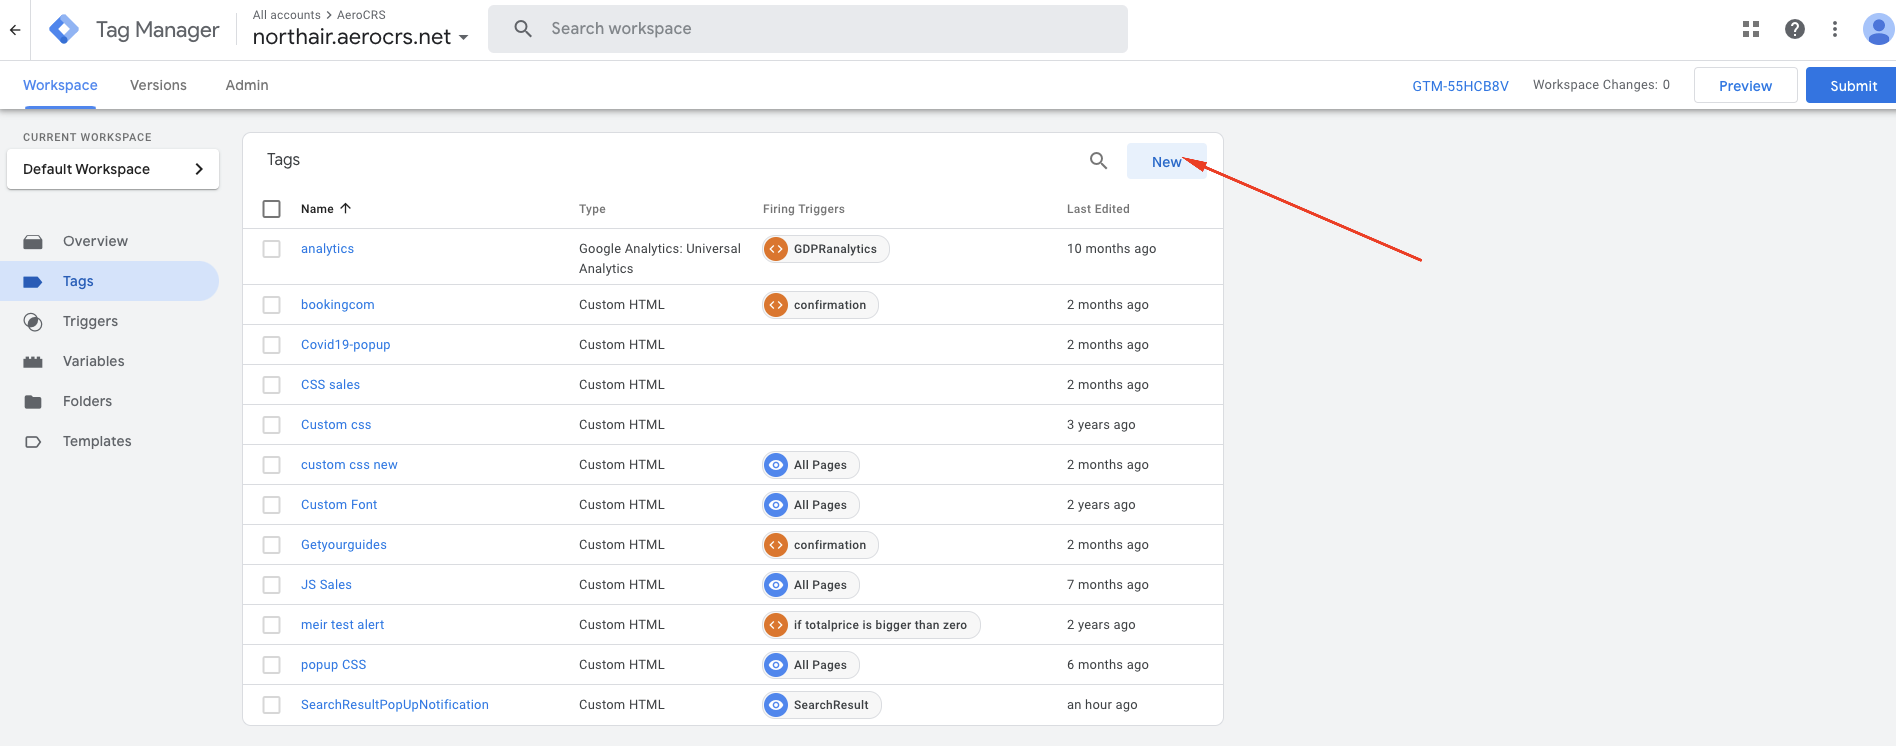Click the back arrow icon
Screen dimensions: 1896x746
[15, 30]
